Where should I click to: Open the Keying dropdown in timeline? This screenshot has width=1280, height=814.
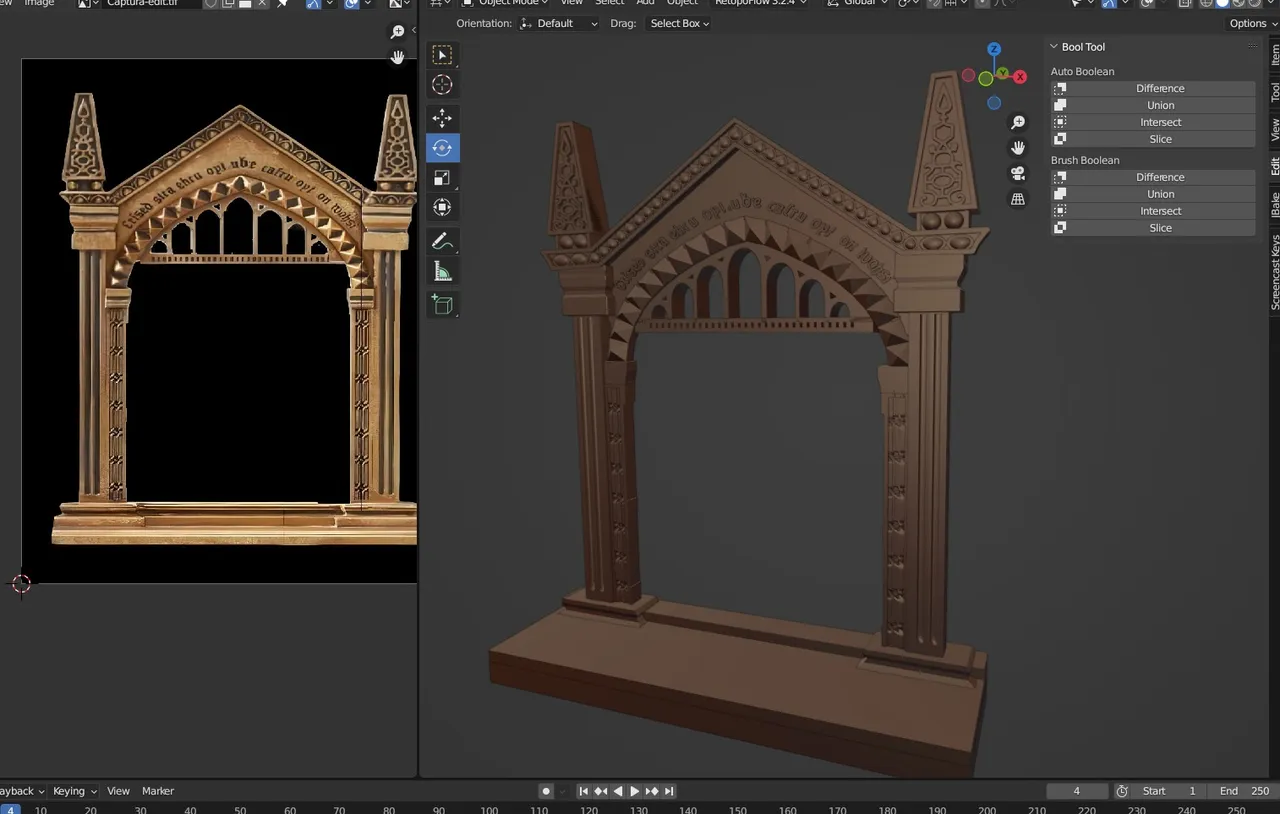(75, 791)
